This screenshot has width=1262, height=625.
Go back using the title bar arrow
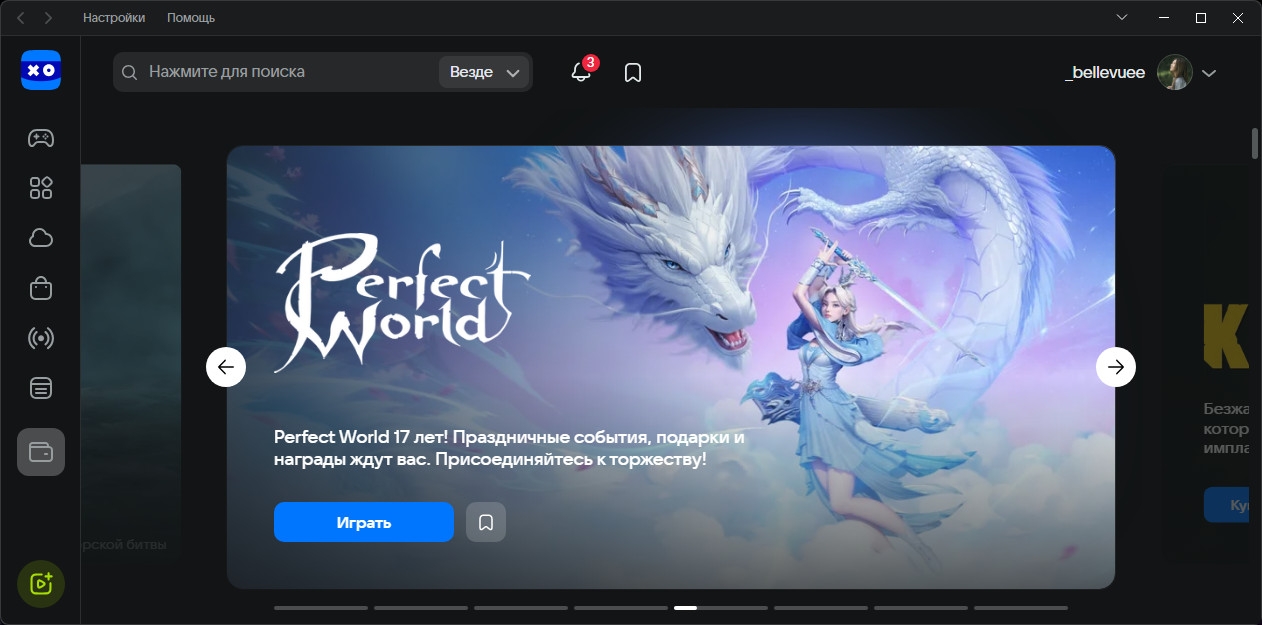point(20,18)
